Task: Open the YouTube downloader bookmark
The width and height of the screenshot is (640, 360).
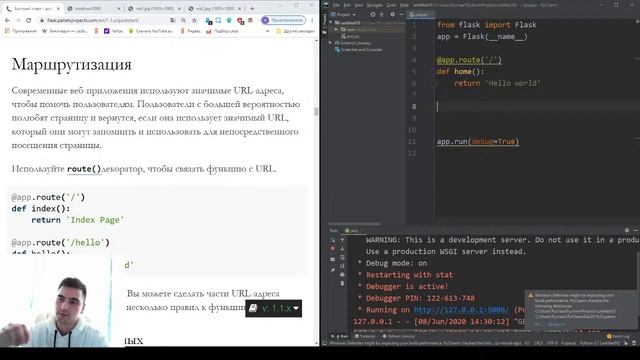Action: [151, 31]
